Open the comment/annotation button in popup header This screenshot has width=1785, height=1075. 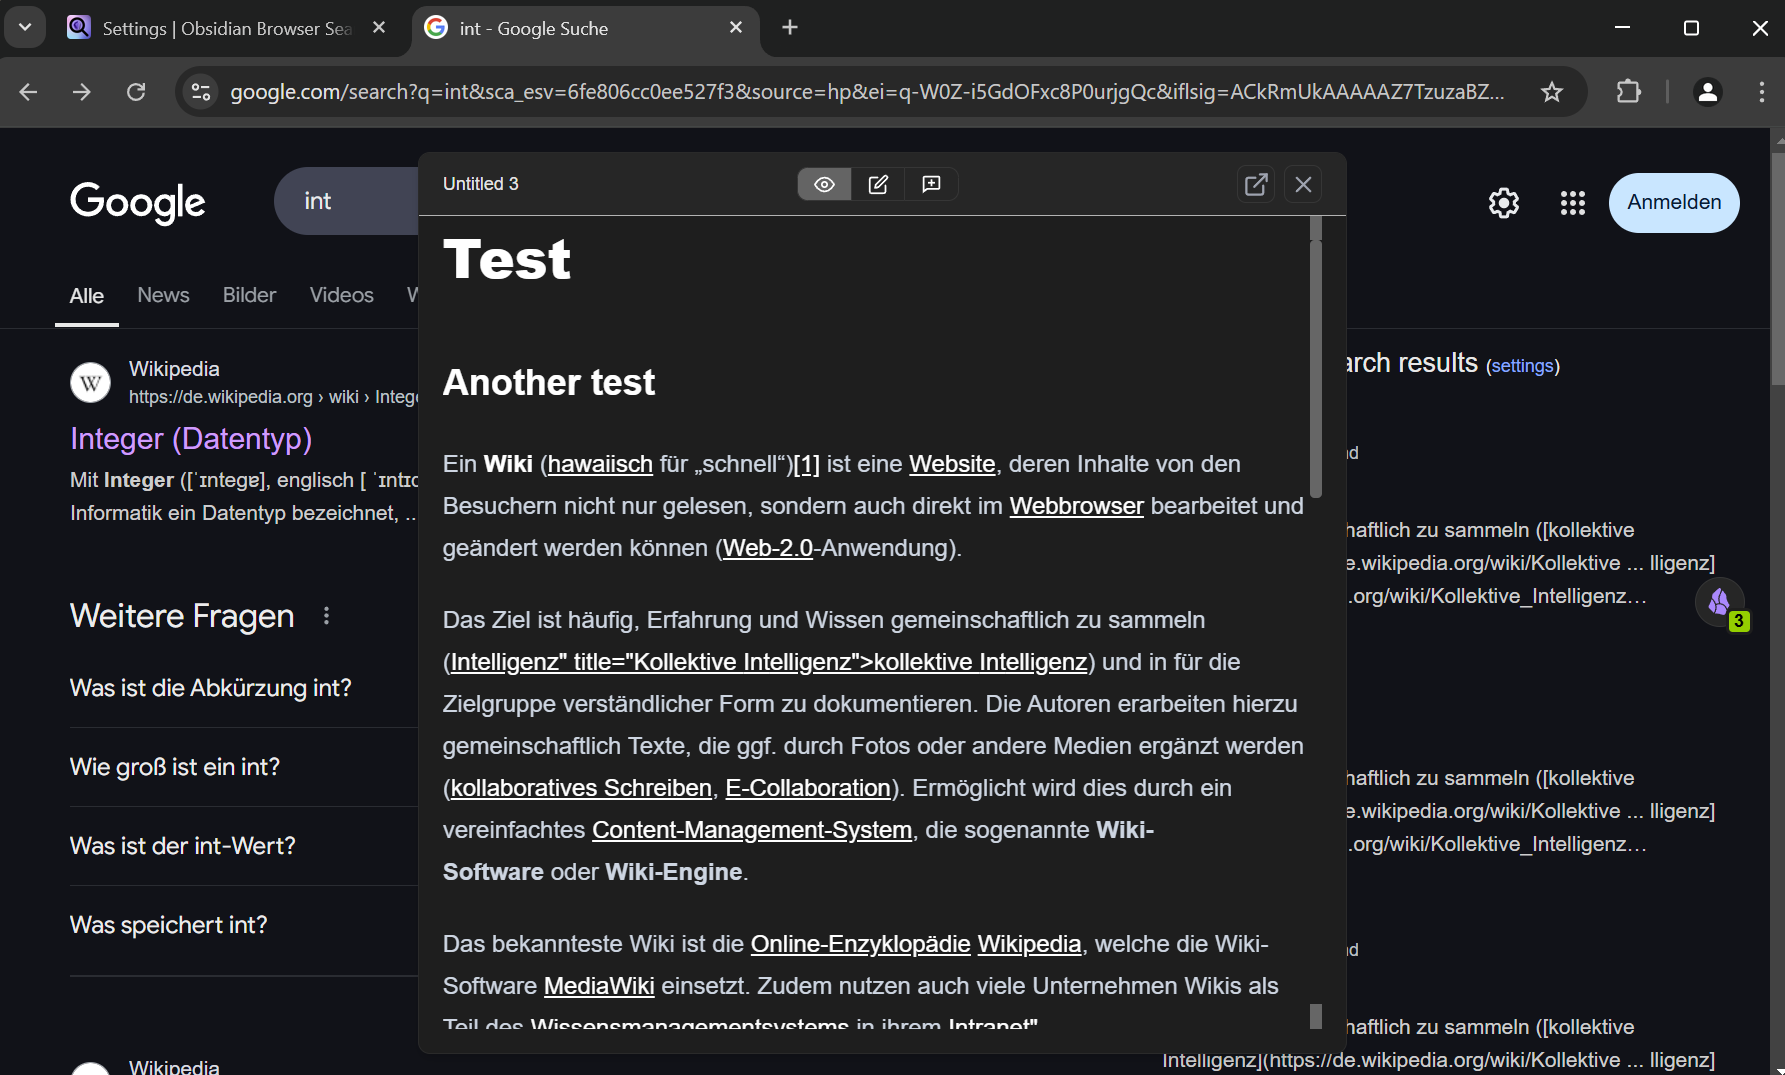pyautogui.click(x=931, y=184)
